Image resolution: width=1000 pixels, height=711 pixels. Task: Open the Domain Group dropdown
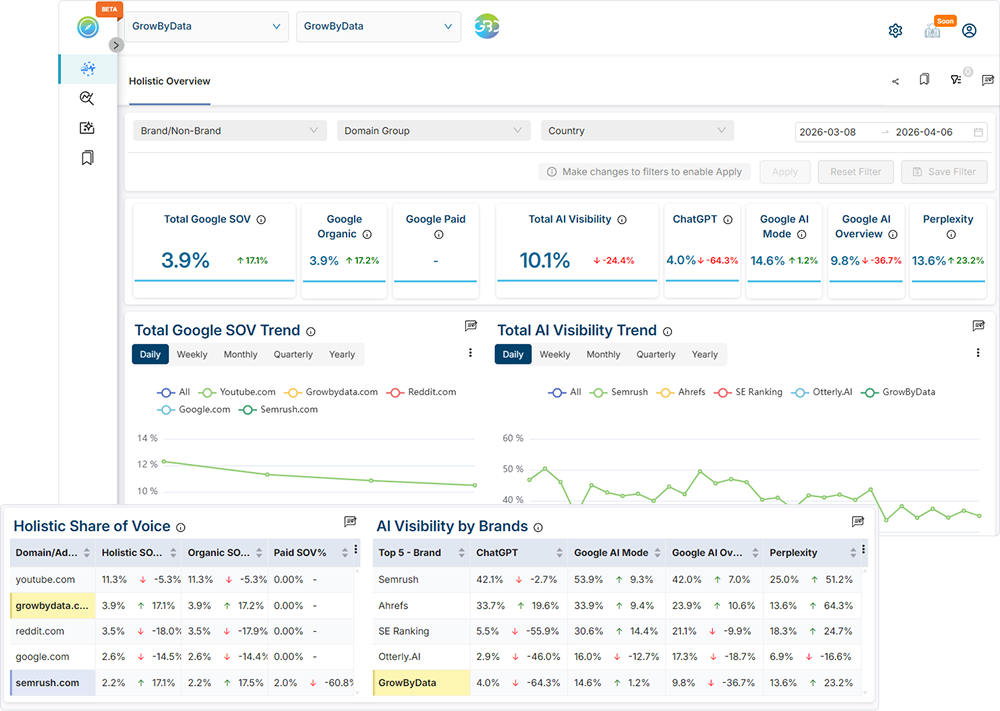point(434,131)
